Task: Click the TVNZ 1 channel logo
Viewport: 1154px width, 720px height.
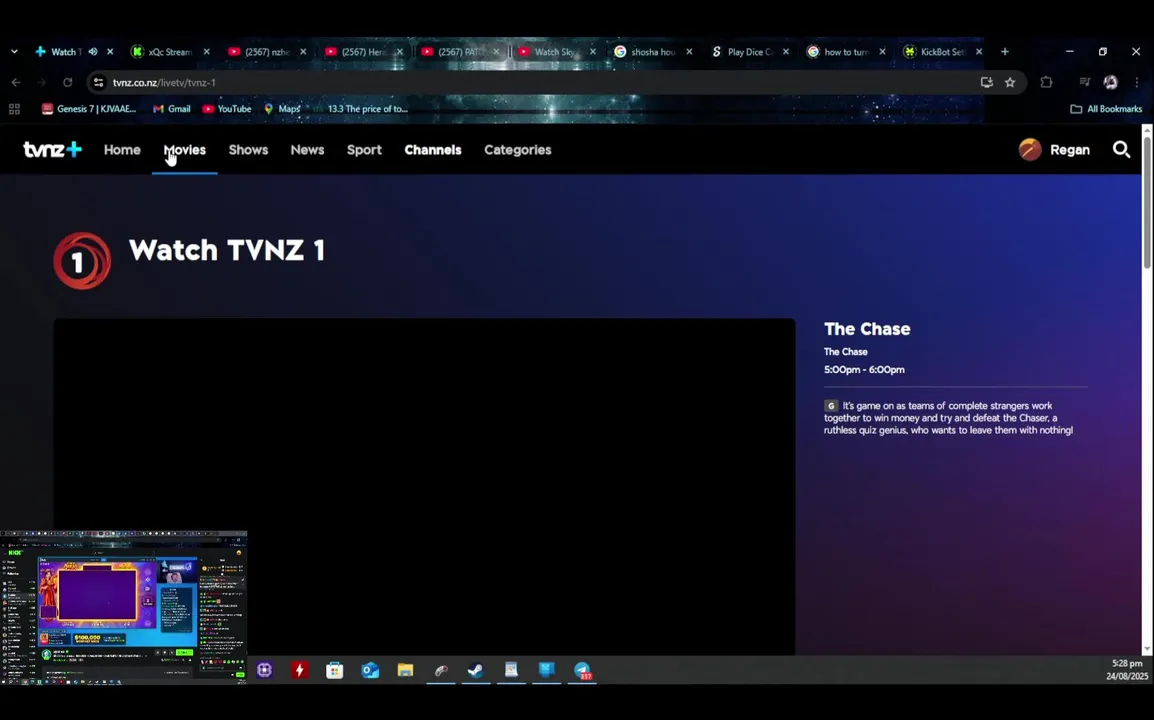Action: [82, 261]
